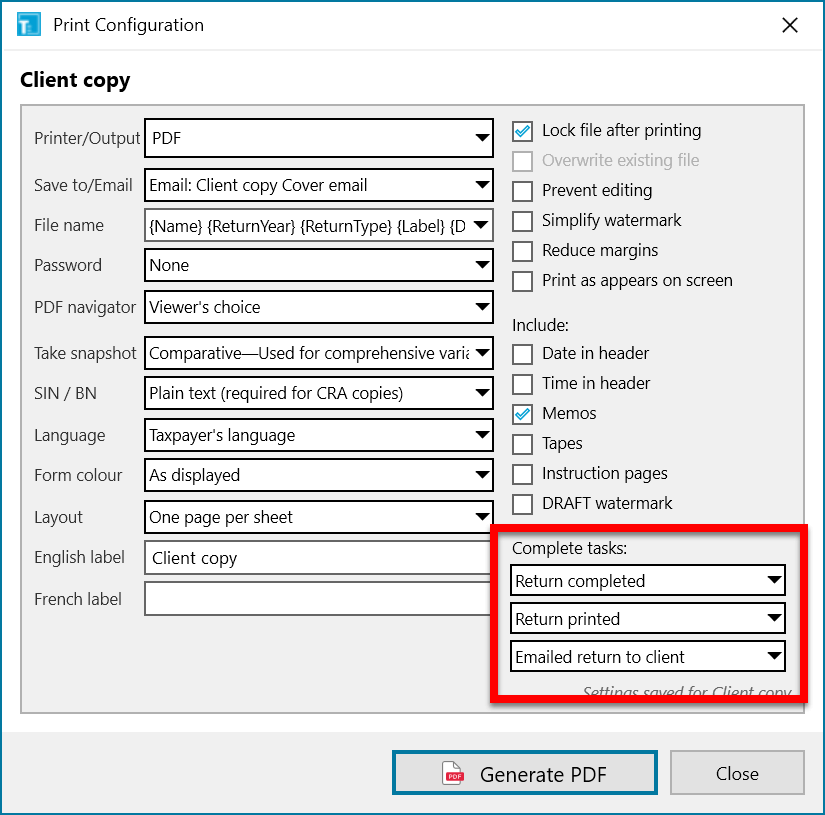Click the TaxCycle app icon in title bar
Viewport: 825px width, 815px height.
tap(28, 25)
